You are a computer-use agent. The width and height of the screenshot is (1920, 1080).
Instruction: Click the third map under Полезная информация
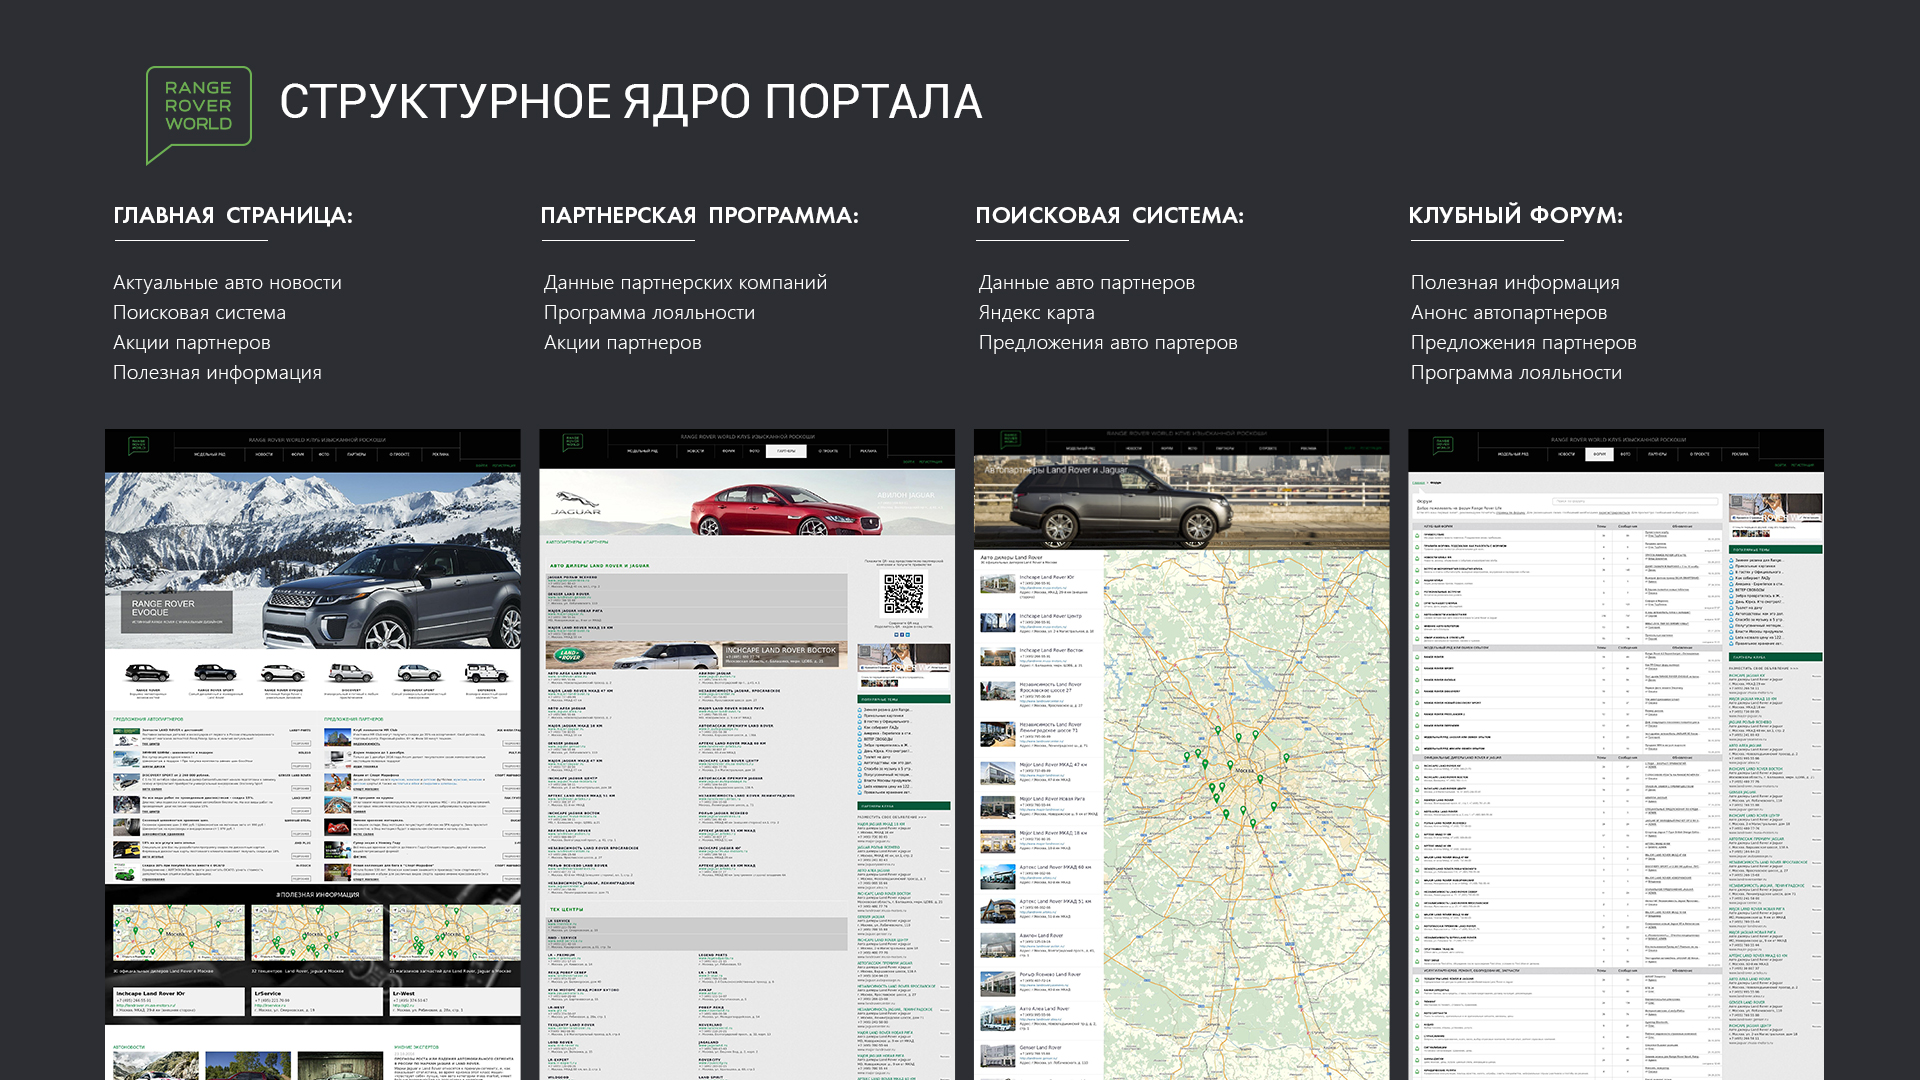tap(455, 933)
